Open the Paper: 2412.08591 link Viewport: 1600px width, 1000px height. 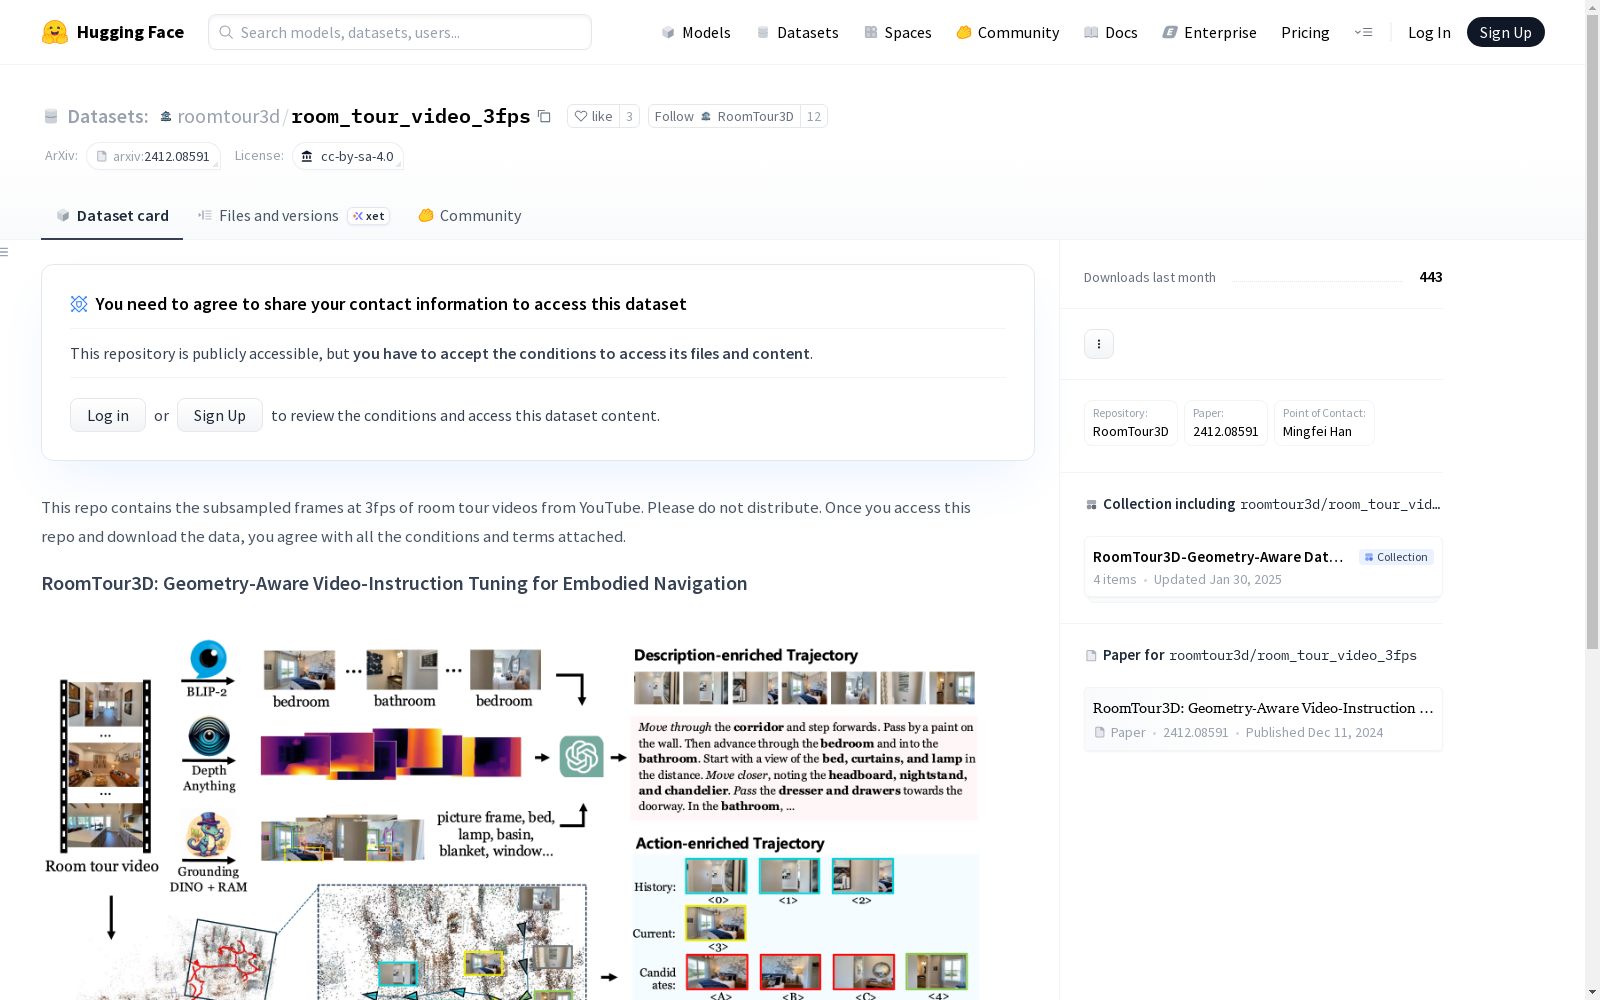coord(1225,423)
